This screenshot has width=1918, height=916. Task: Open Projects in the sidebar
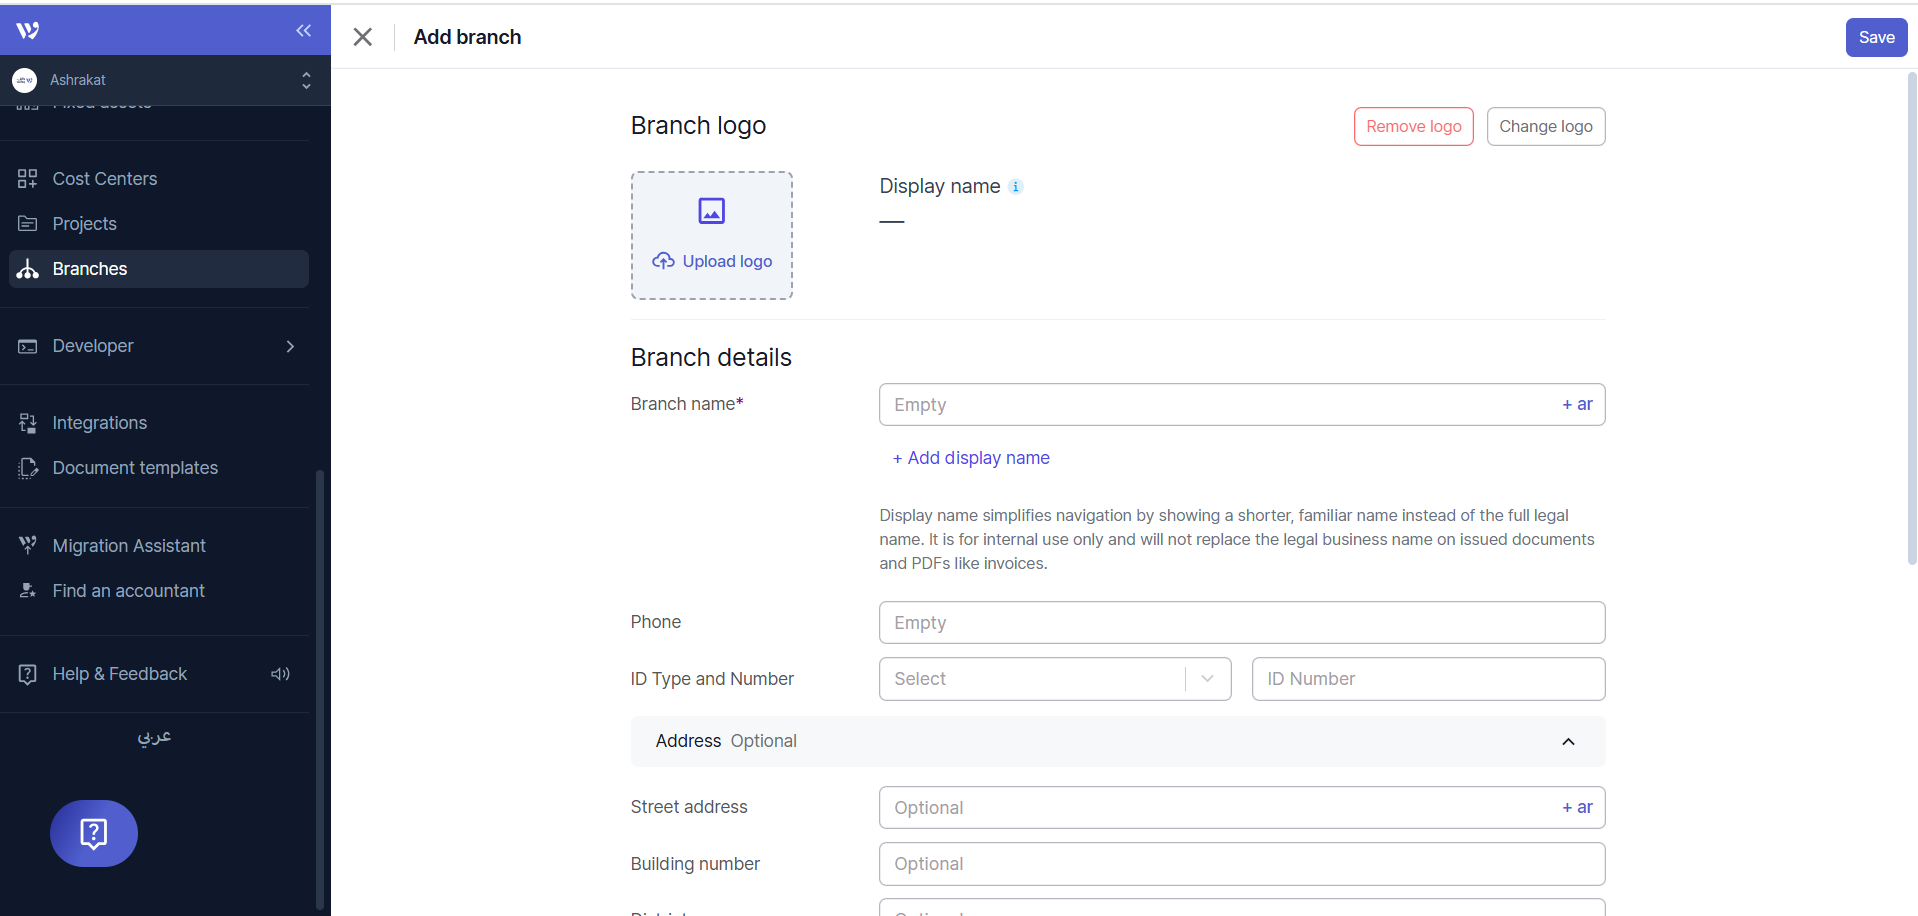click(84, 224)
